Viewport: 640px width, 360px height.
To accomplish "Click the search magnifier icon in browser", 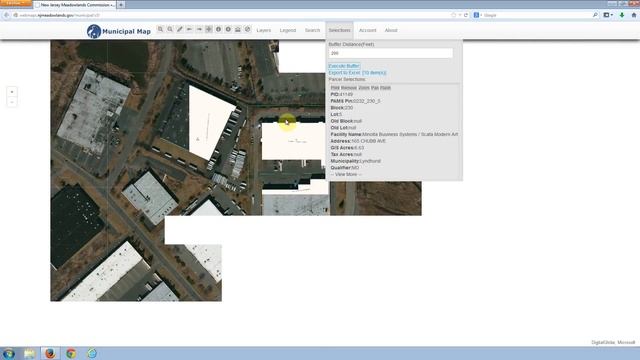I will pyautogui.click(x=595, y=15).
